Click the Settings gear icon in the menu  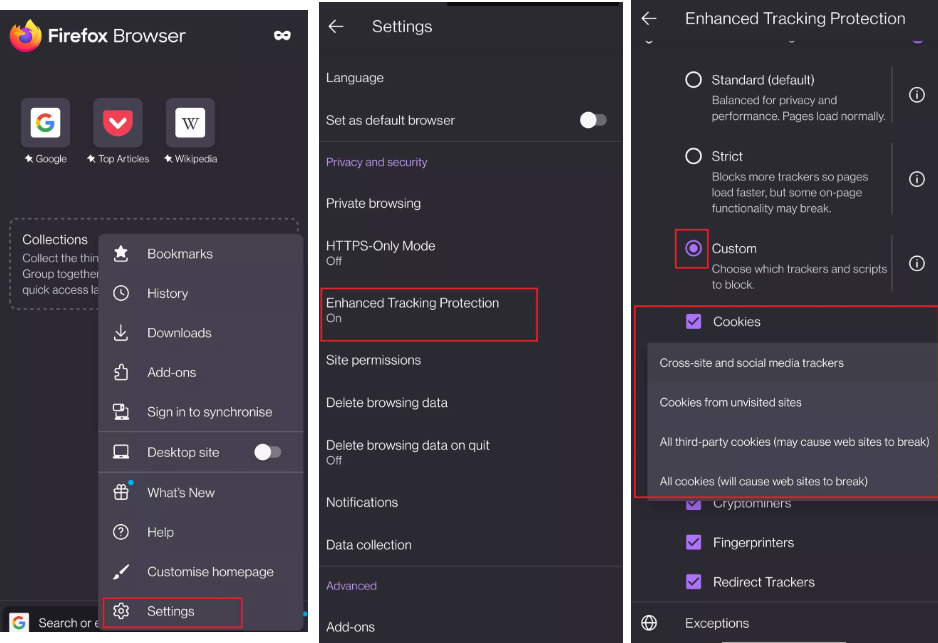coord(121,611)
